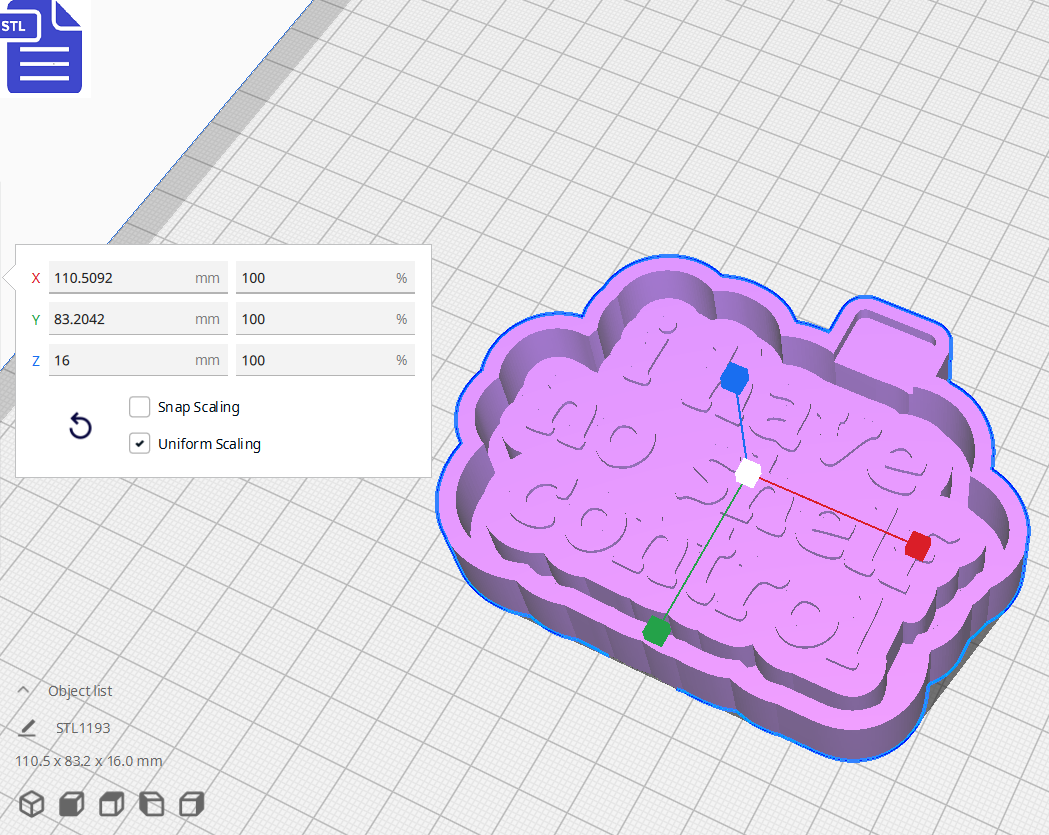Image resolution: width=1049 pixels, height=835 pixels.
Task: Click the white center scale handle
Action: (x=746, y=474)
